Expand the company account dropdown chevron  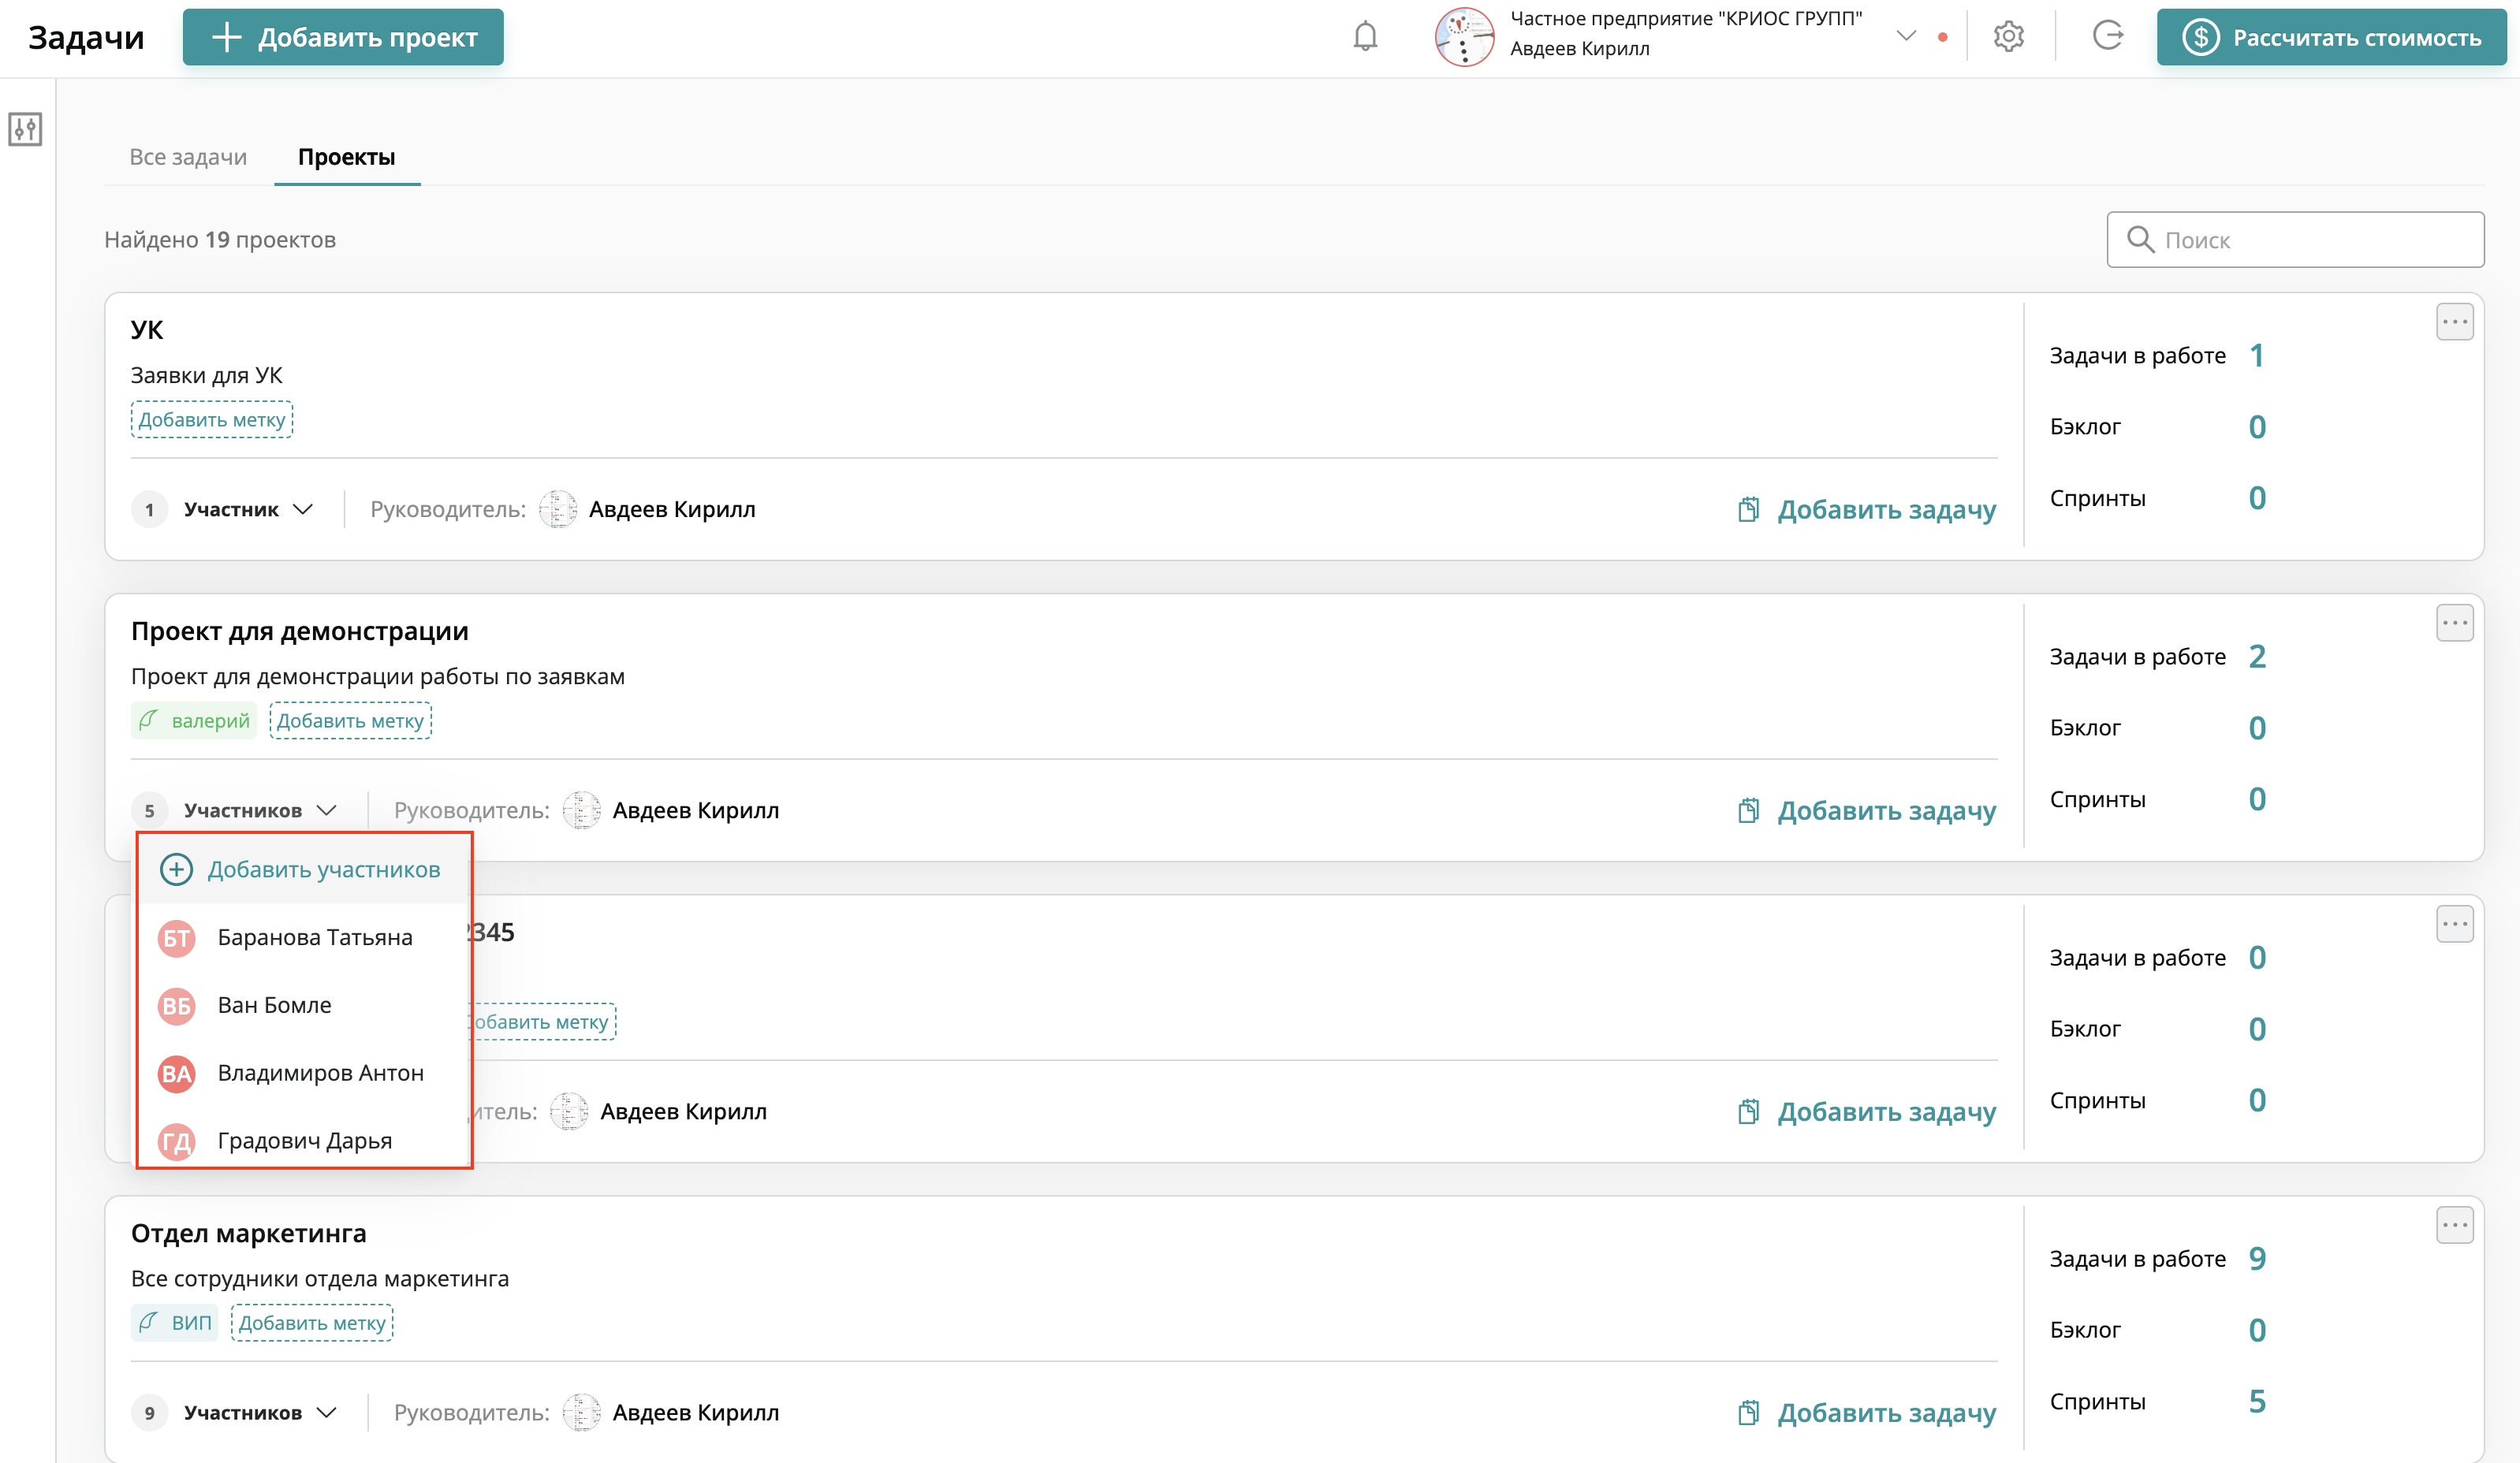[x=1906, y=36]
